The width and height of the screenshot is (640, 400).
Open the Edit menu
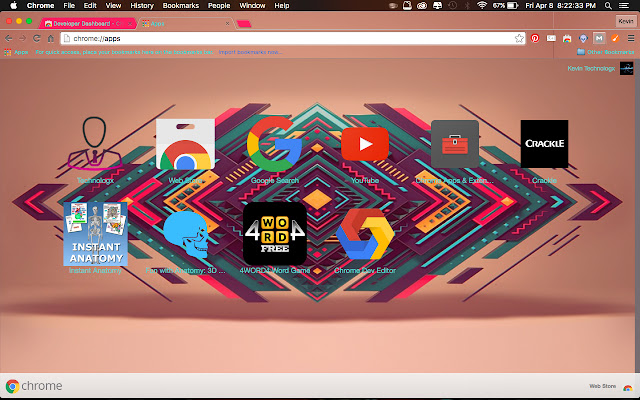click(x=90, y=6)
